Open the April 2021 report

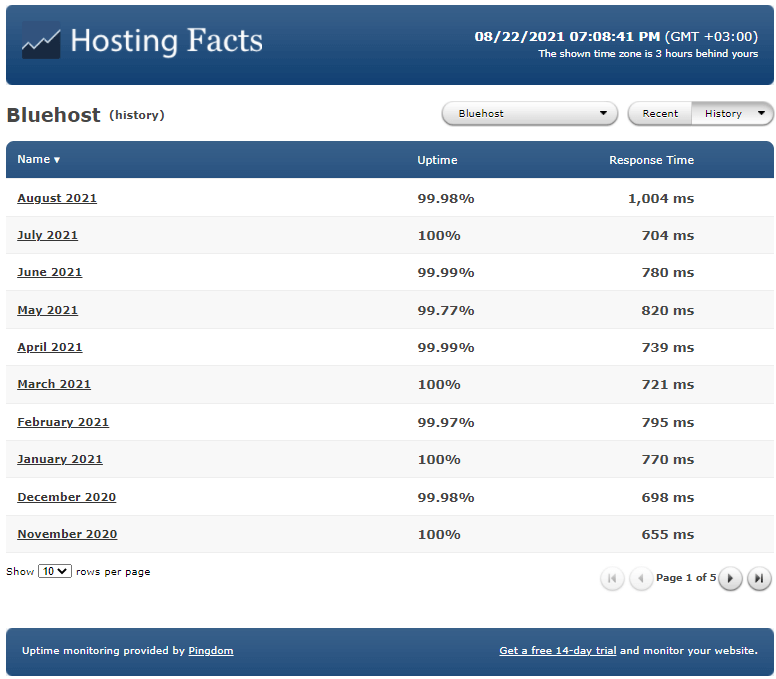(49, 347)
